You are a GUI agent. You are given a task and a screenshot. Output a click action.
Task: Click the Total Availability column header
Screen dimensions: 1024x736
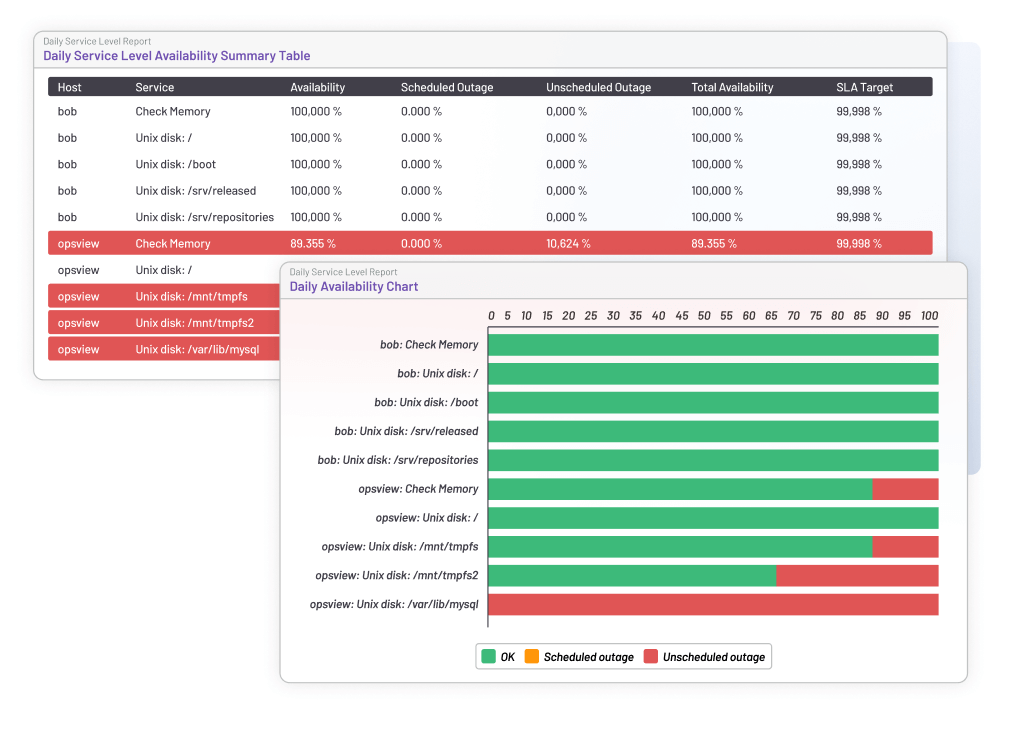click(732, 88)
